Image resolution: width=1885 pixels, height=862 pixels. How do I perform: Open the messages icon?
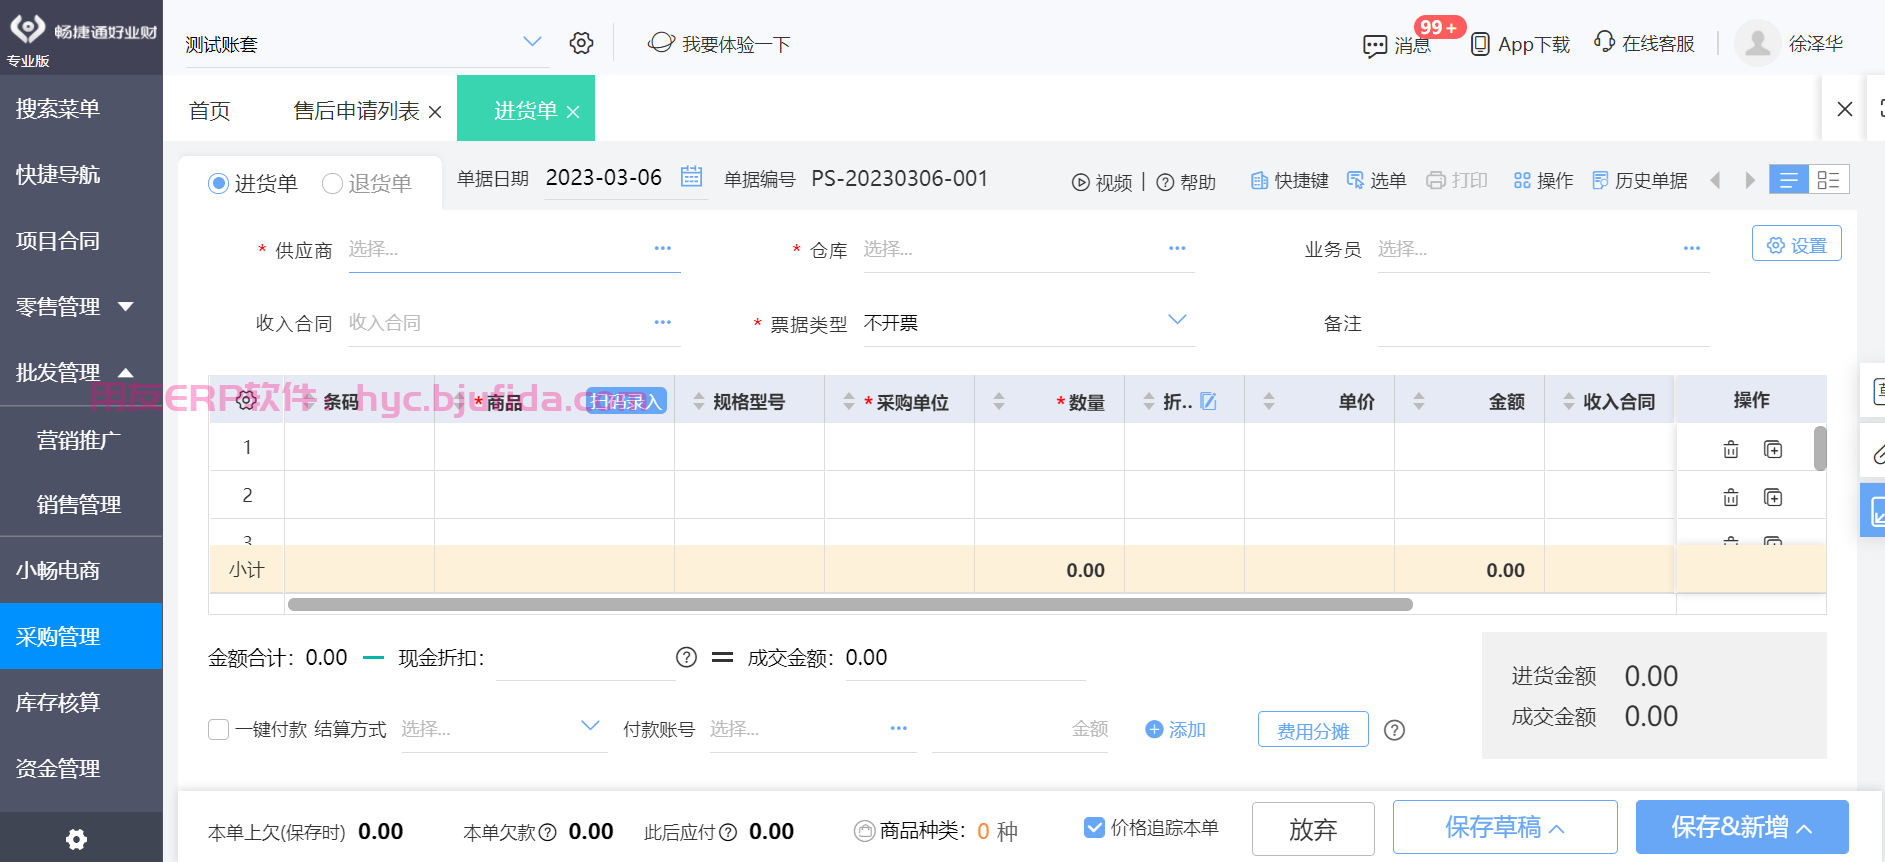[x=1375, y=45]
